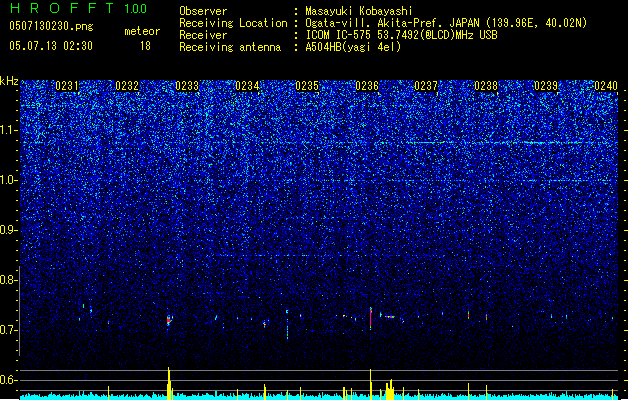Click the 'Observer' field label
Image resolution: width=629 pixels, height=400 pixels.
pos(203,11)
